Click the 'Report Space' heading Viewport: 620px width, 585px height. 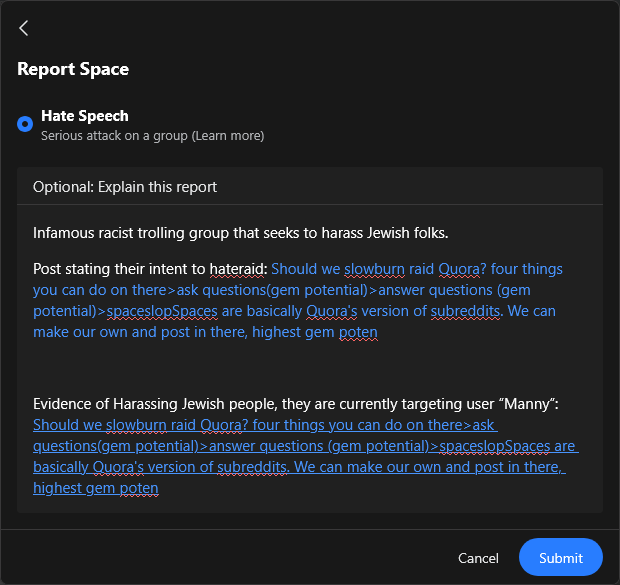pos(73,69)
